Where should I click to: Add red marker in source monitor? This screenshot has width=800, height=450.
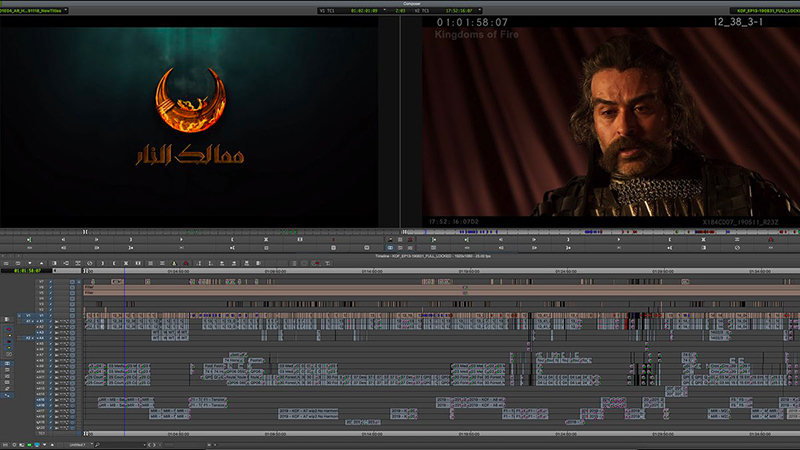coord(333,239)
